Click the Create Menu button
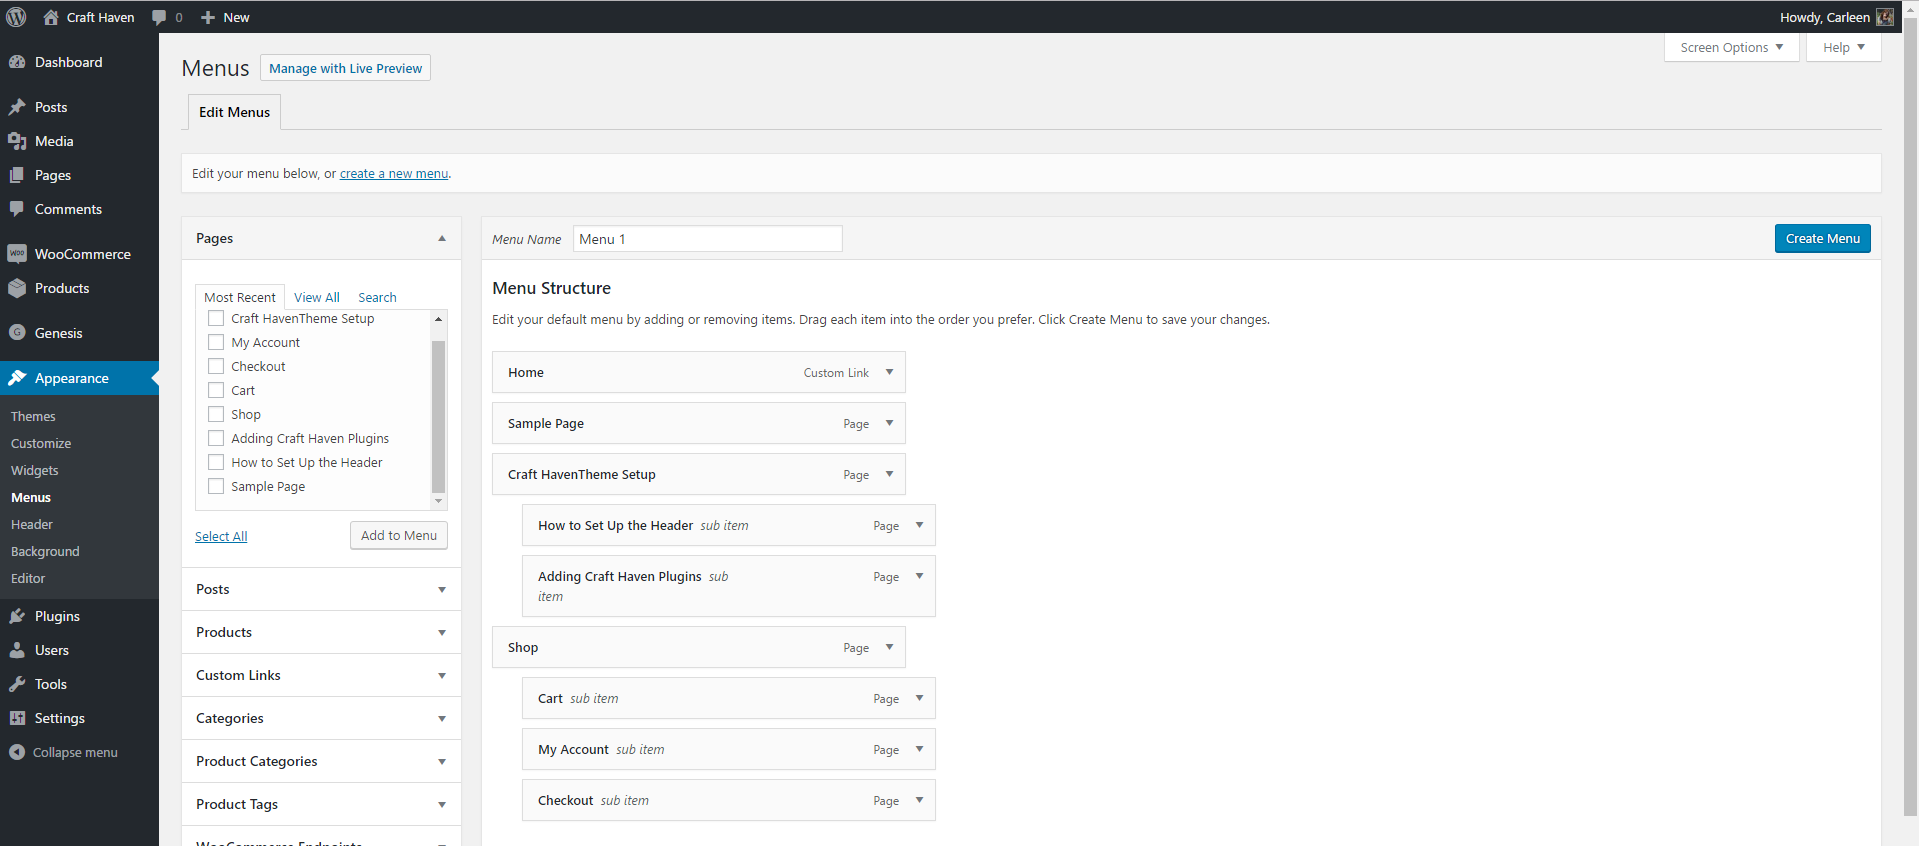Screen dimensions: 1919x846 (x=1823, y=238)
